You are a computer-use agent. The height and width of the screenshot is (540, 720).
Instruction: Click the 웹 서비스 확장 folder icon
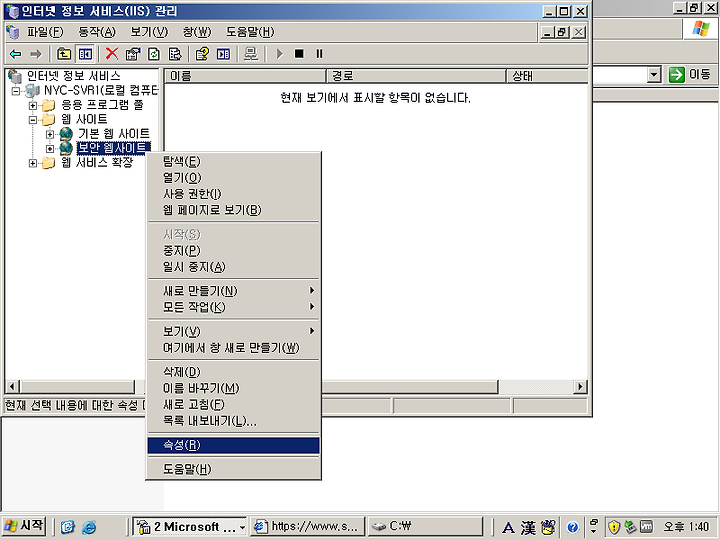[48, 163]
